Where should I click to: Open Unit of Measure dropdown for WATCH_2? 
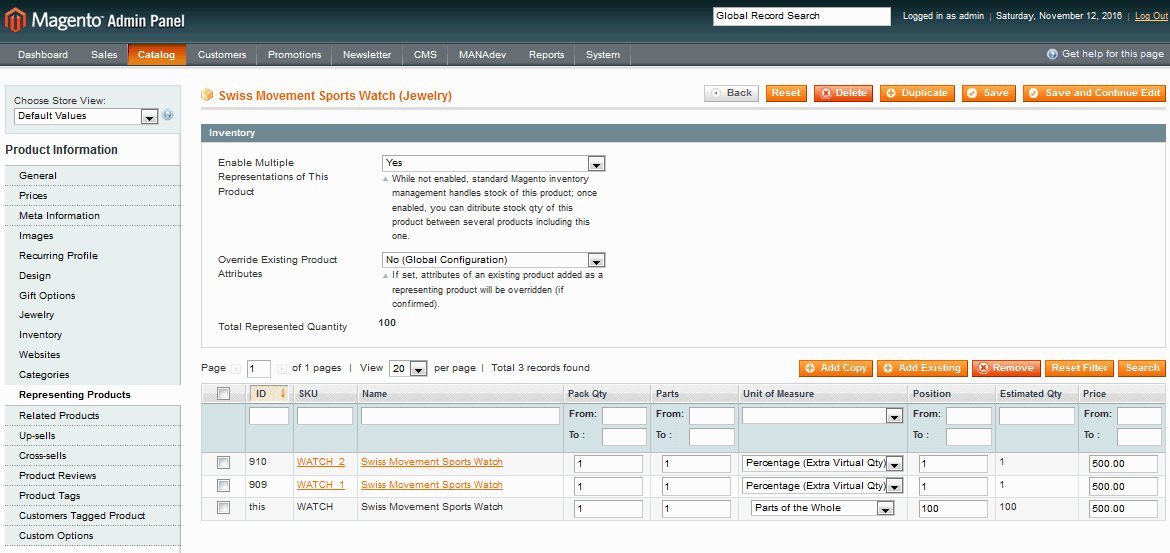pos(822,463)
